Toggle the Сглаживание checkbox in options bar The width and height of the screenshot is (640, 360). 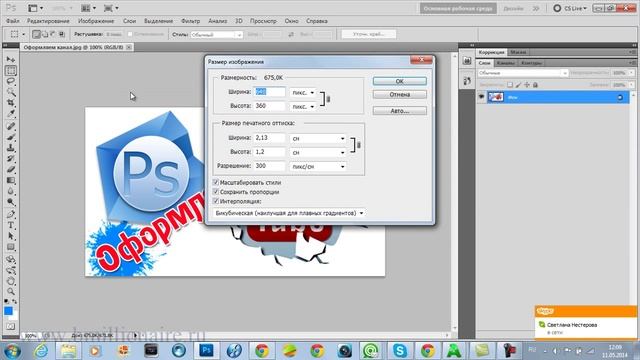tap(130, 34)
